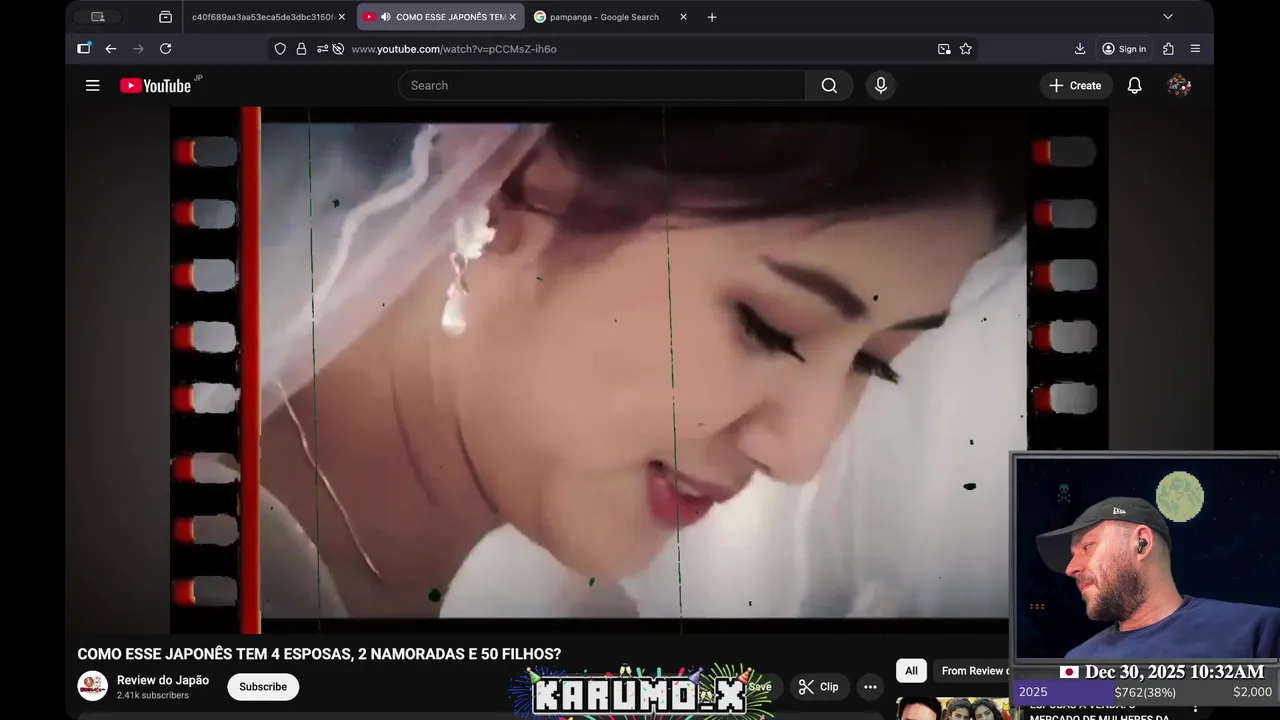This screenshot has width=1280, height=720.
Task: Go back with browser back arrow
Action: coord(111,49)
